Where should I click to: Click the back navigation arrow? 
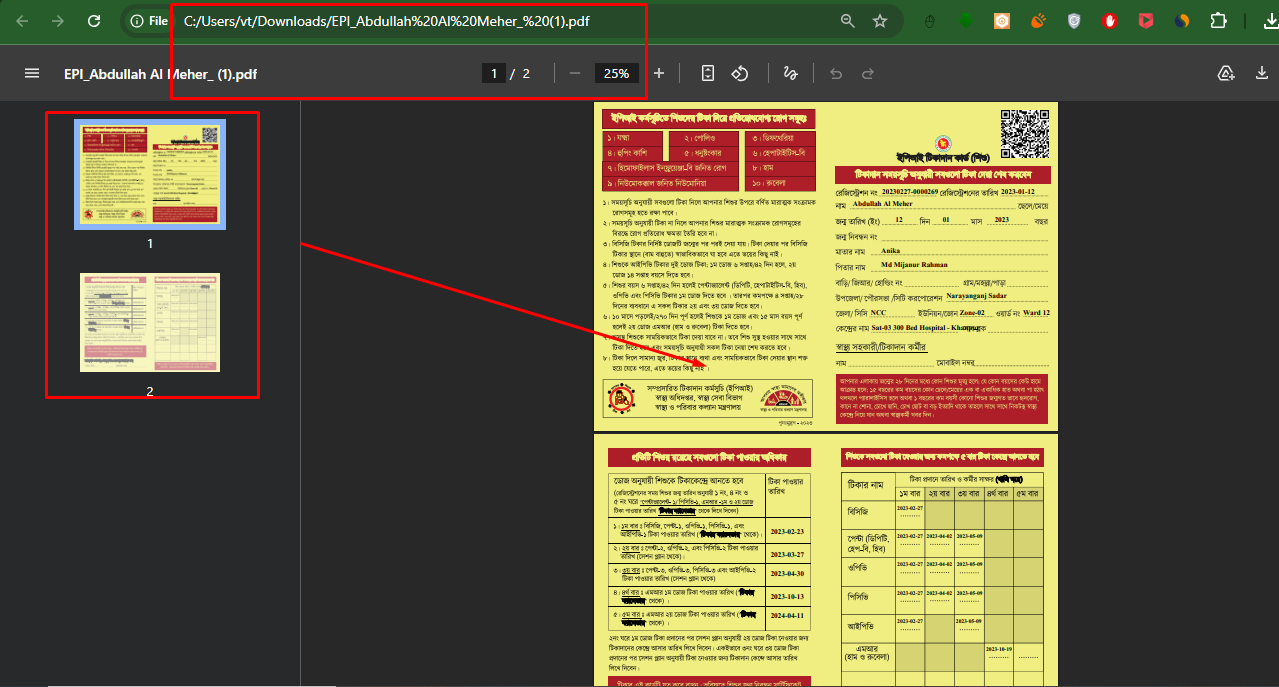(22, 19)
